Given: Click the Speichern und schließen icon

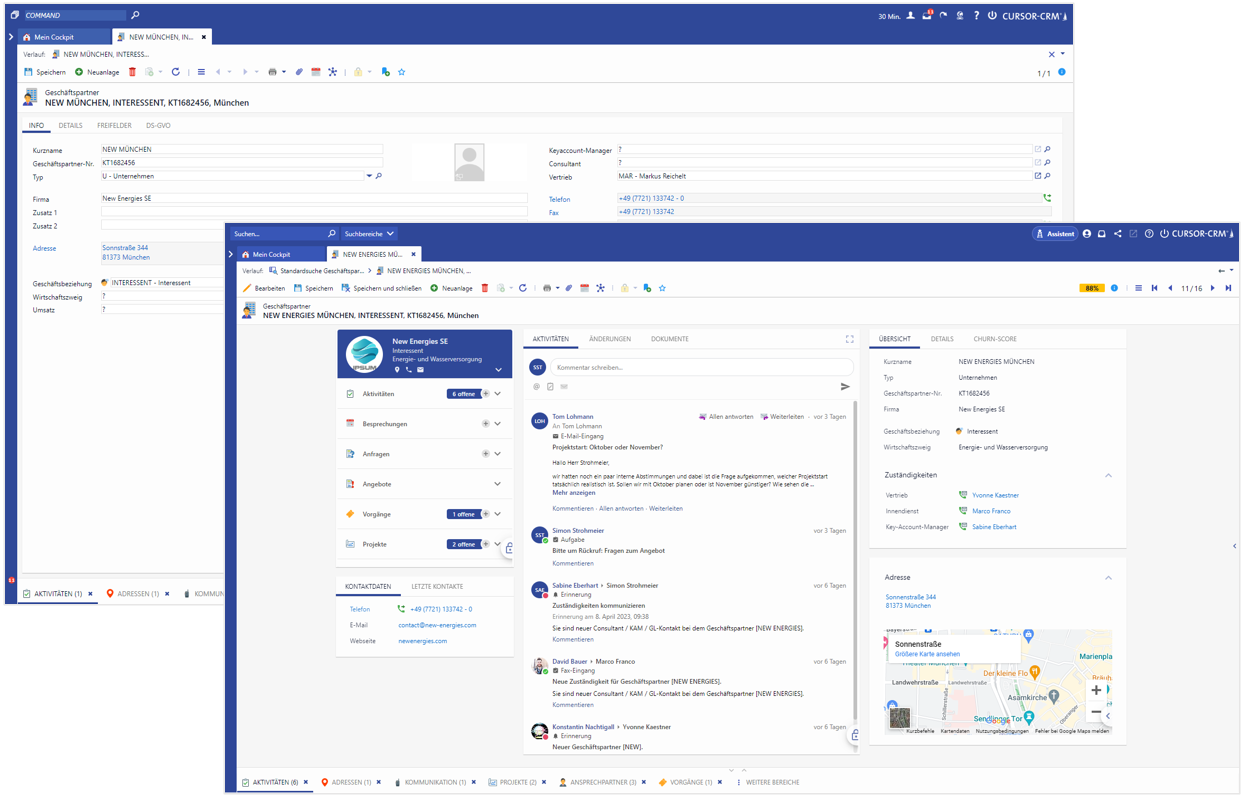Looking at the screenshot, I should [x=346, y=288].
